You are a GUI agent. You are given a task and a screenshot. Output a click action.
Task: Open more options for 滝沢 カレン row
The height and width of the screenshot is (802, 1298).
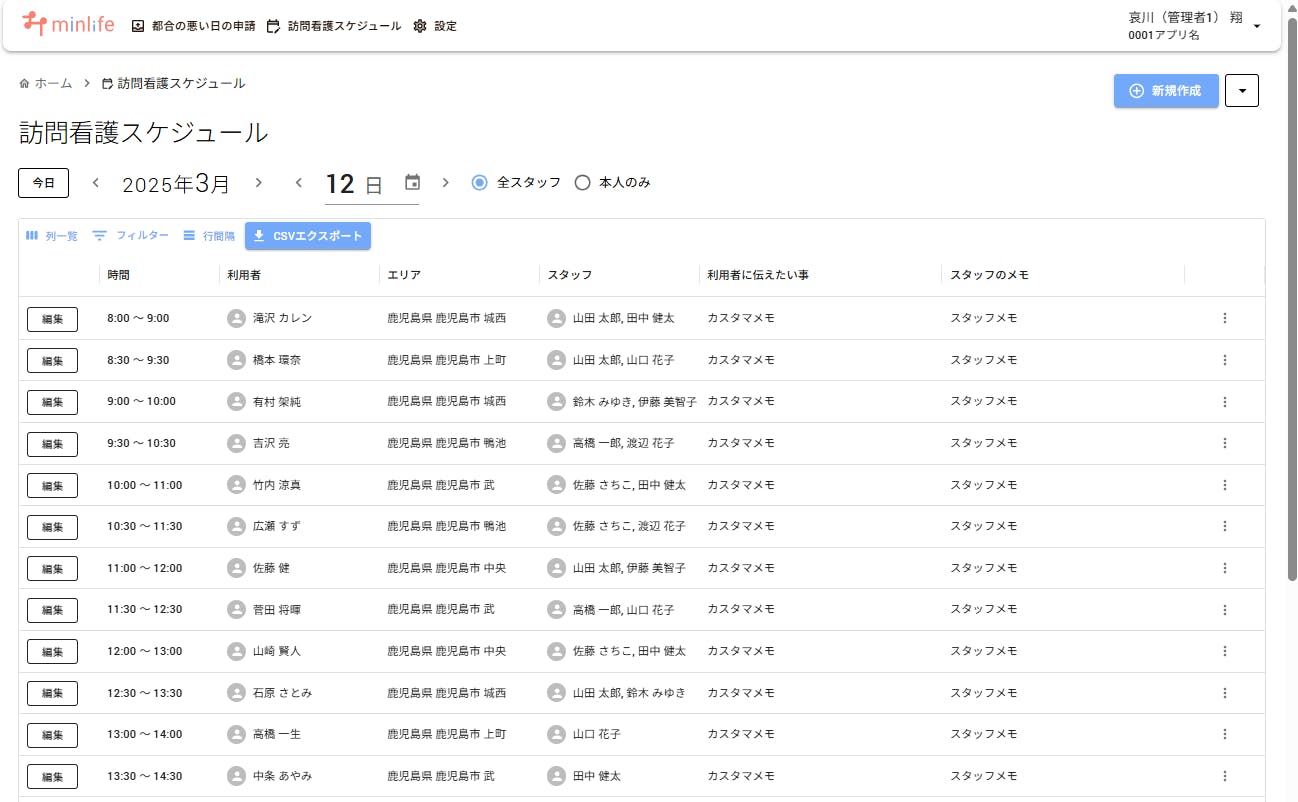point(1224,318)
